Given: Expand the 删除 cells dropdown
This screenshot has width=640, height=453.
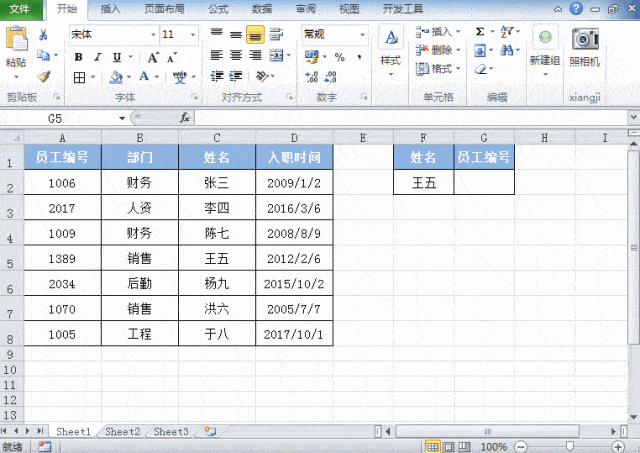Looking at the screenshot, I should point(458,50).
